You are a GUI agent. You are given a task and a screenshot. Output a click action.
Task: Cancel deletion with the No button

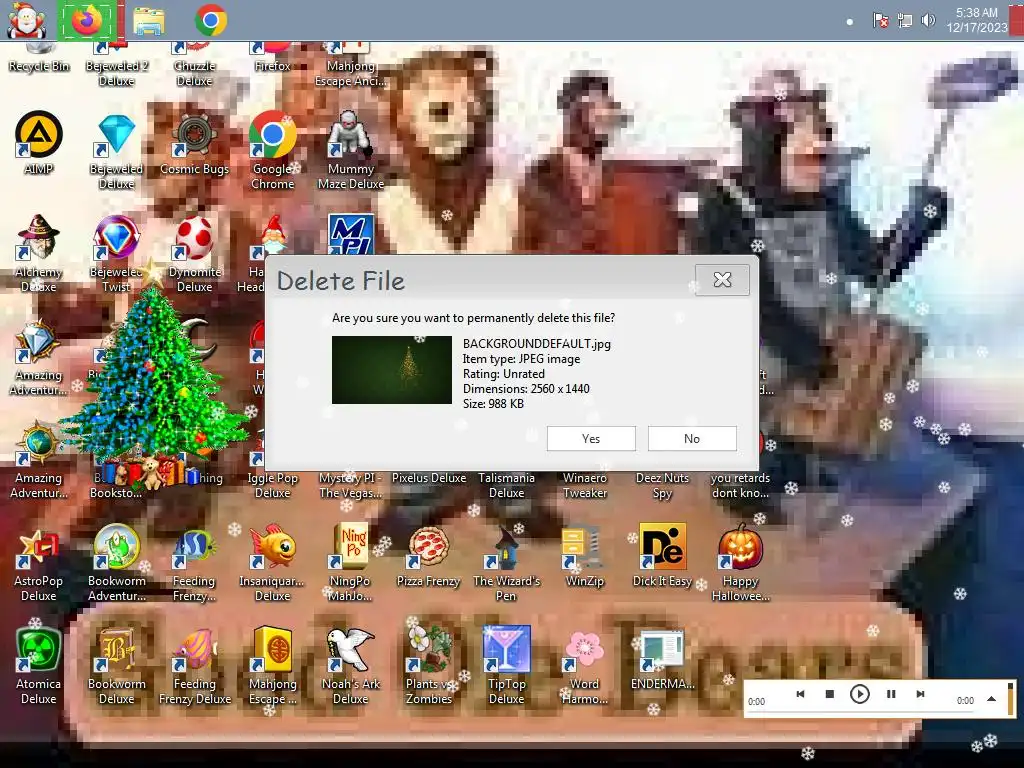pos(692,439)
